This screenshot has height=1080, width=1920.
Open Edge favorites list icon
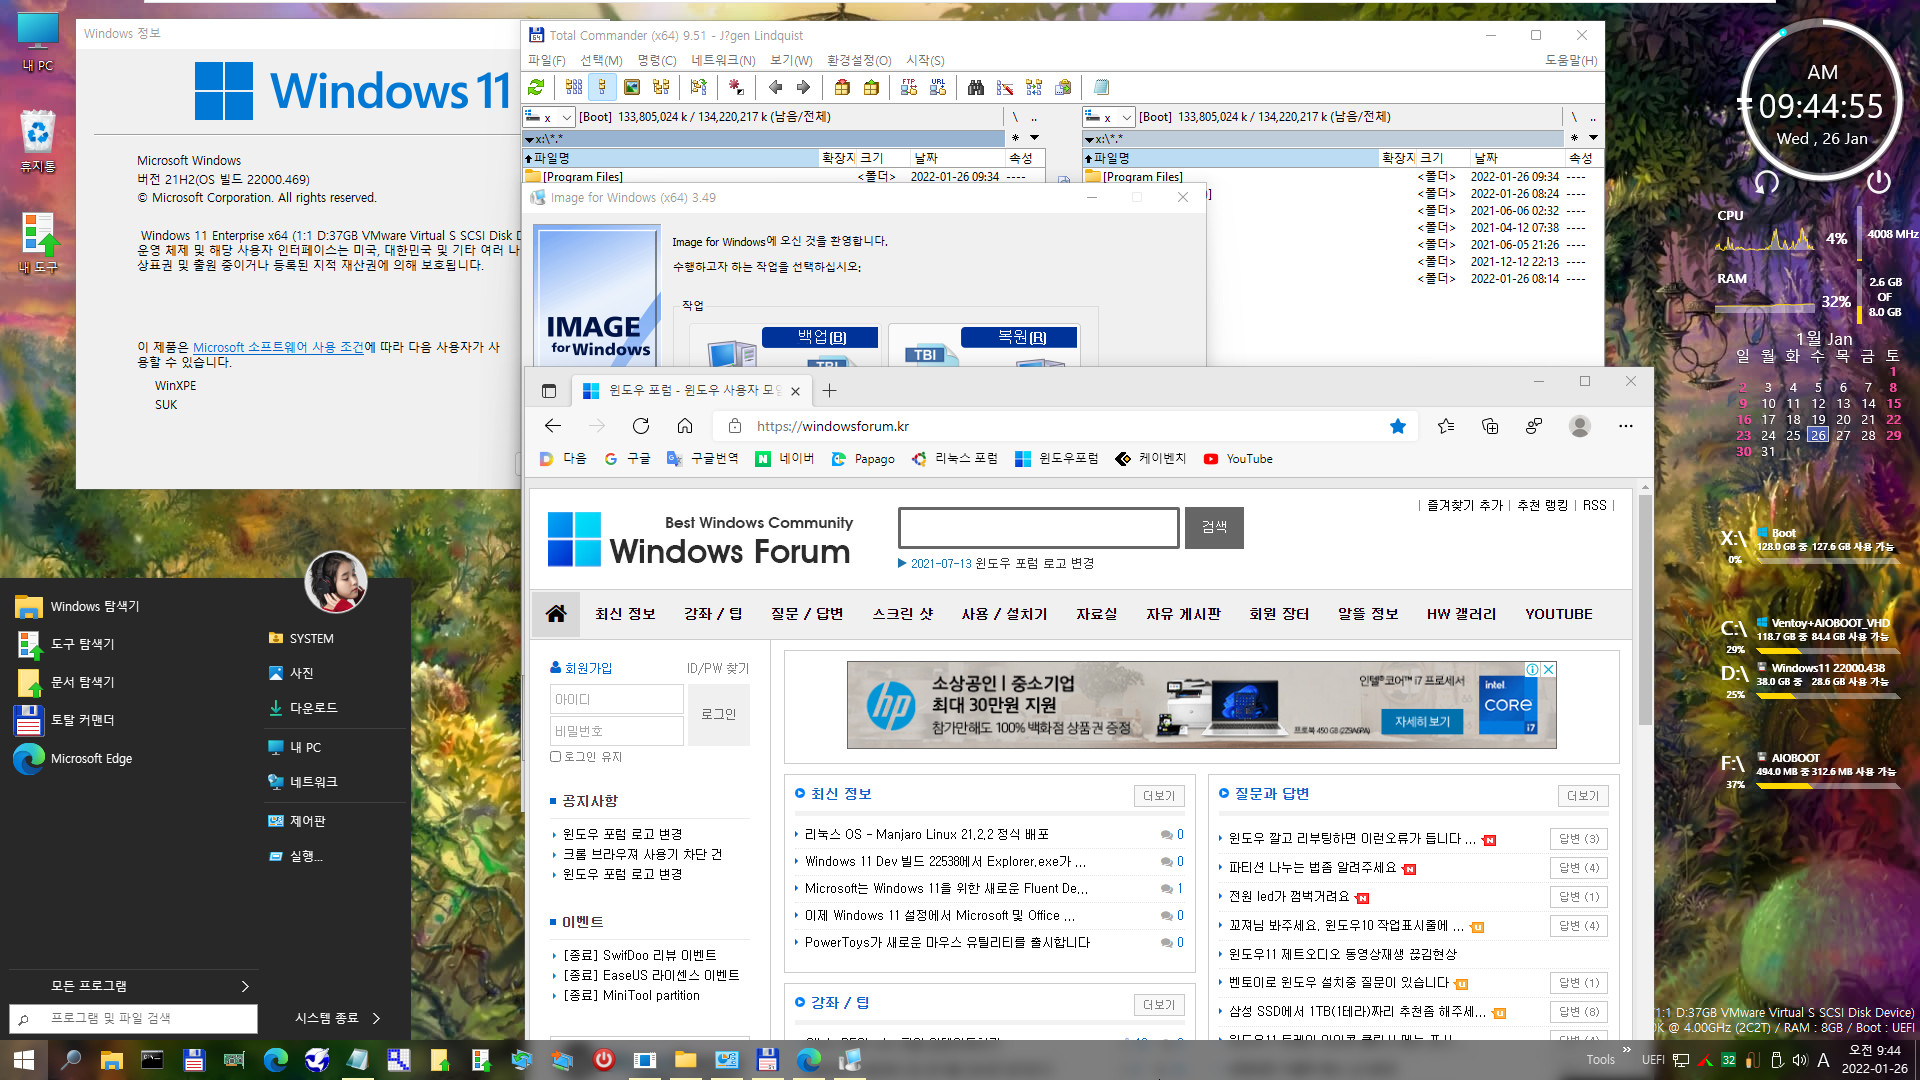[x=1446, y=426]
